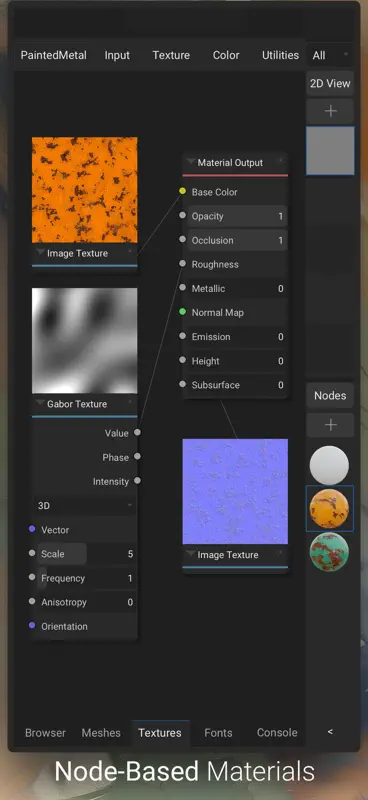This screenshot has height=800, width=368.
Task: Adjust the Gabor Scale slider
Action: [x=87, y=554]
